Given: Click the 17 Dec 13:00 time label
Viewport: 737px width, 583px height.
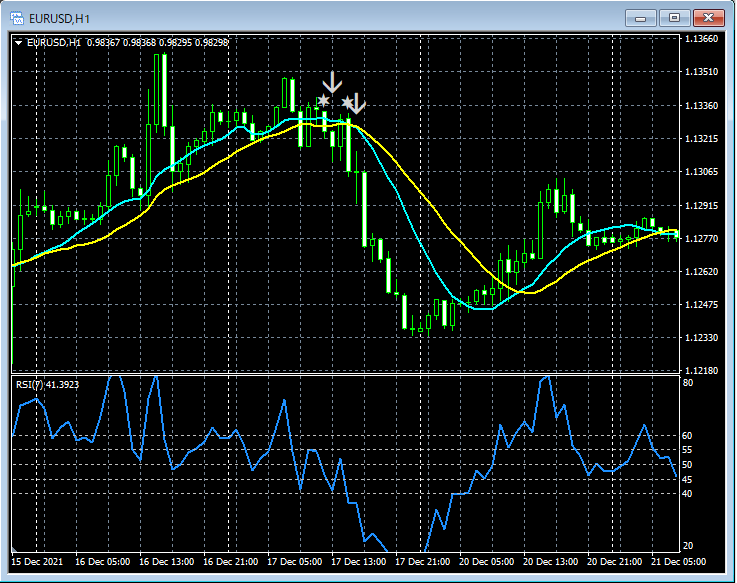Looking at the screenshot, I should coord(359,562).
